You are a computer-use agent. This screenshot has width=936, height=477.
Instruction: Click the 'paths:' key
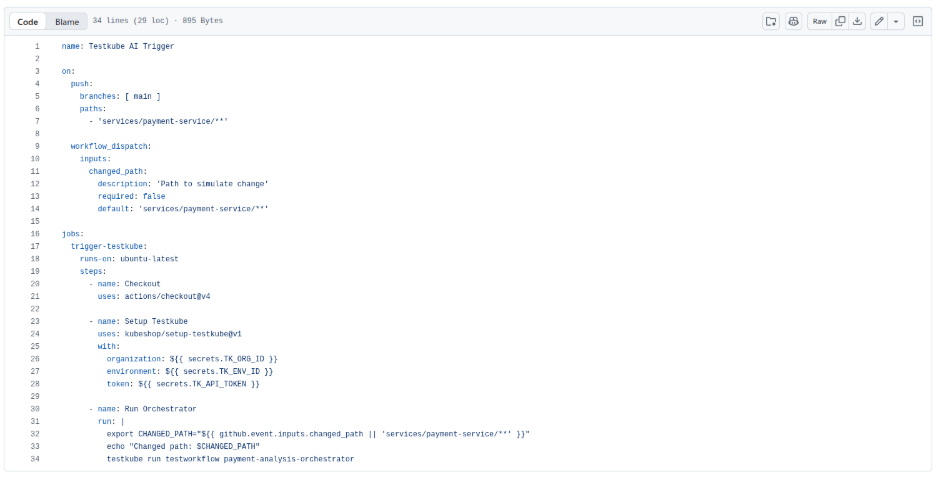click(93, 109)
